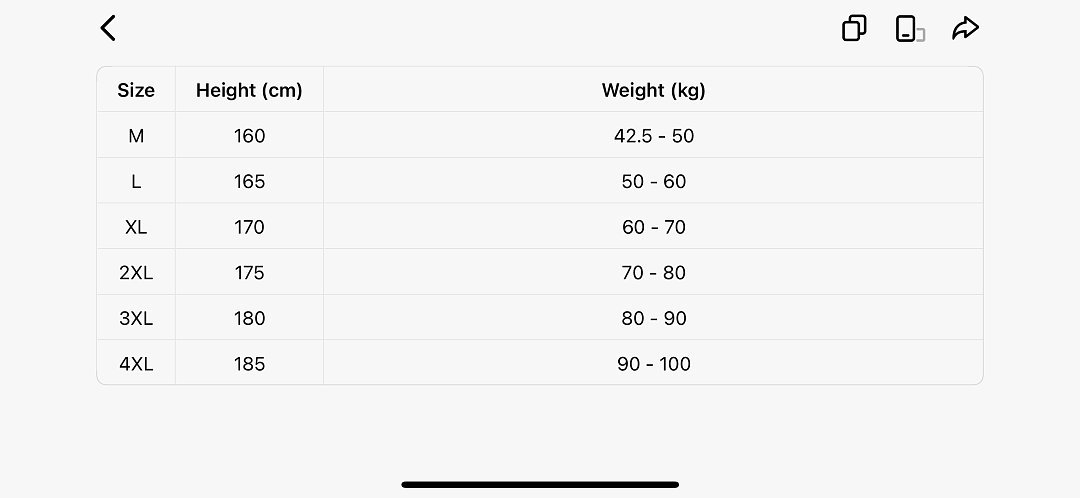
Task: Click the 185 height value
Action: [249, 364]
